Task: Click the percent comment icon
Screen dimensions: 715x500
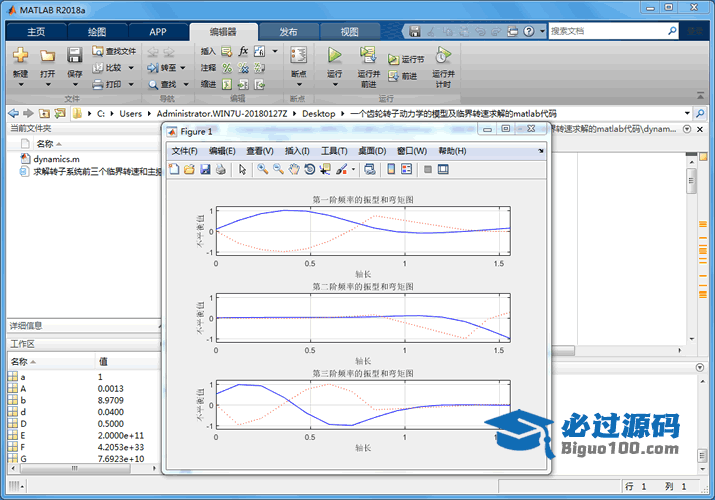Action: pos(227,68)
